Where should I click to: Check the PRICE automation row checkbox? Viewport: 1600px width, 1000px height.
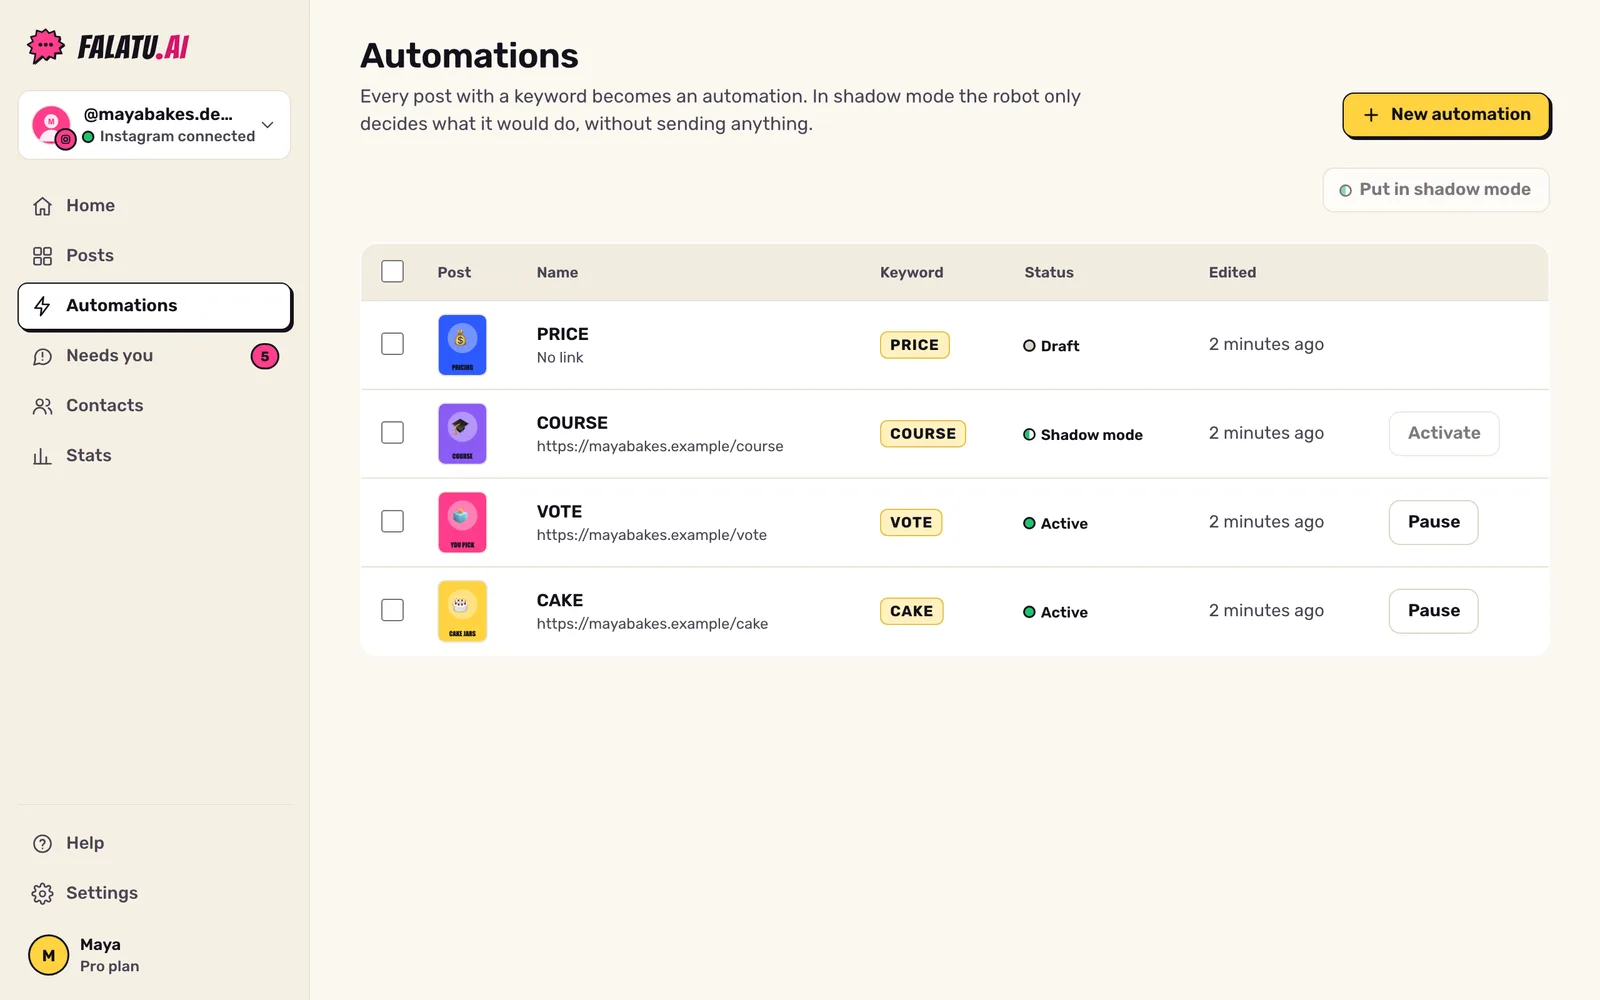(392, 344)
